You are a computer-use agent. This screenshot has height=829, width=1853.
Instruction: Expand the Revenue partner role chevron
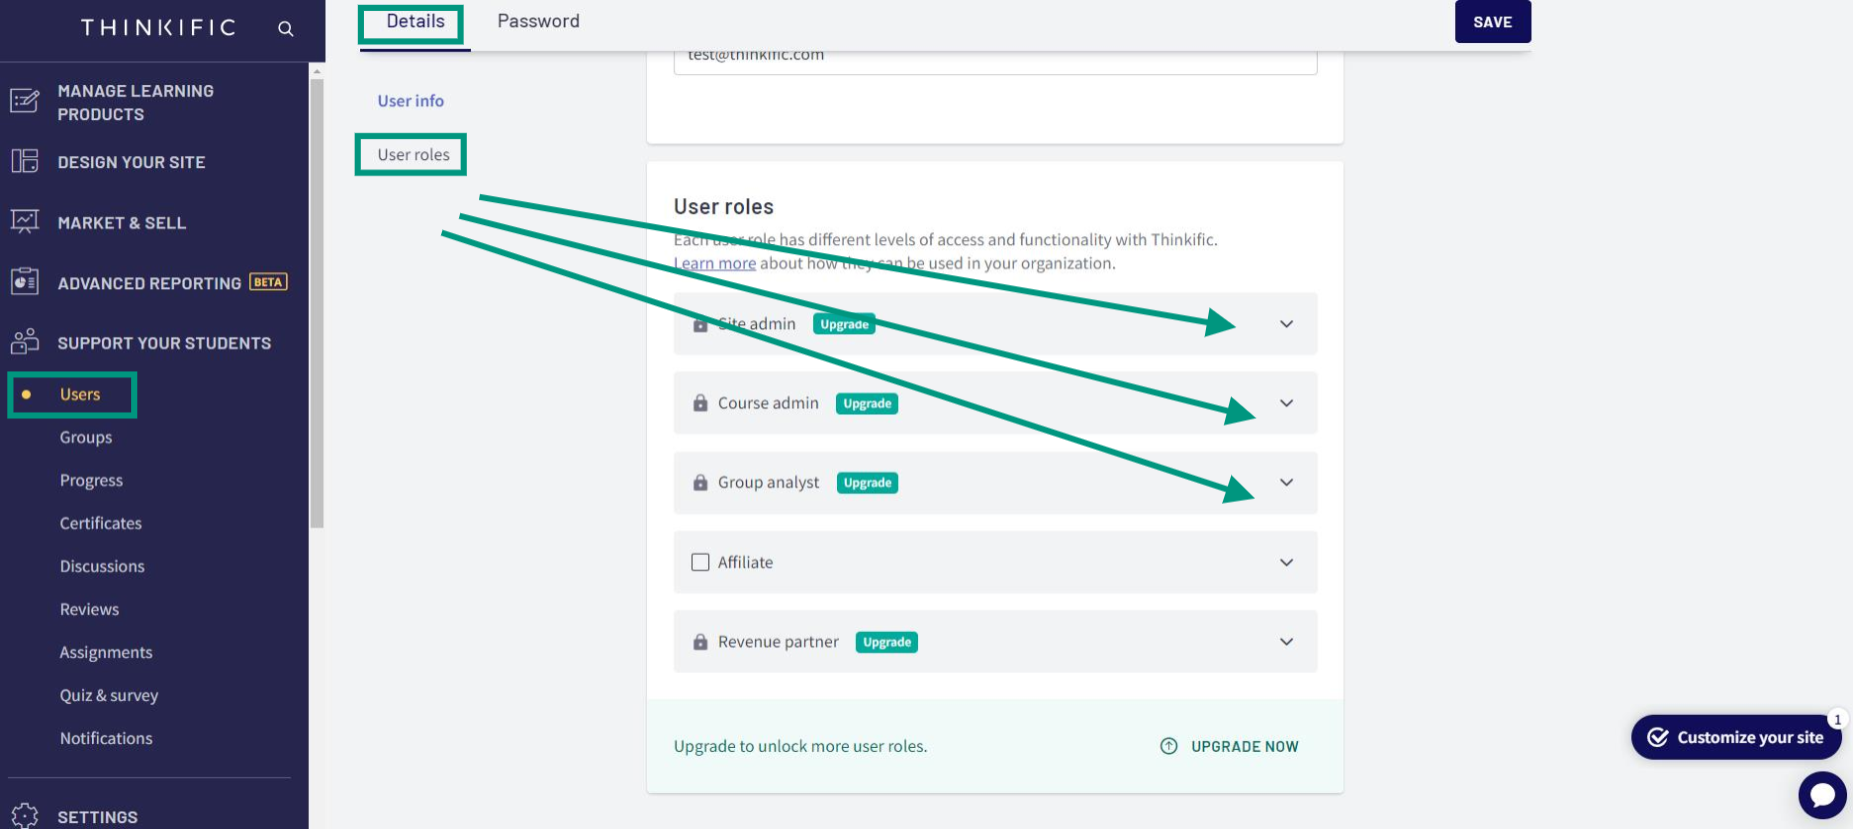pyautogui.click(x=1286, y=642)
